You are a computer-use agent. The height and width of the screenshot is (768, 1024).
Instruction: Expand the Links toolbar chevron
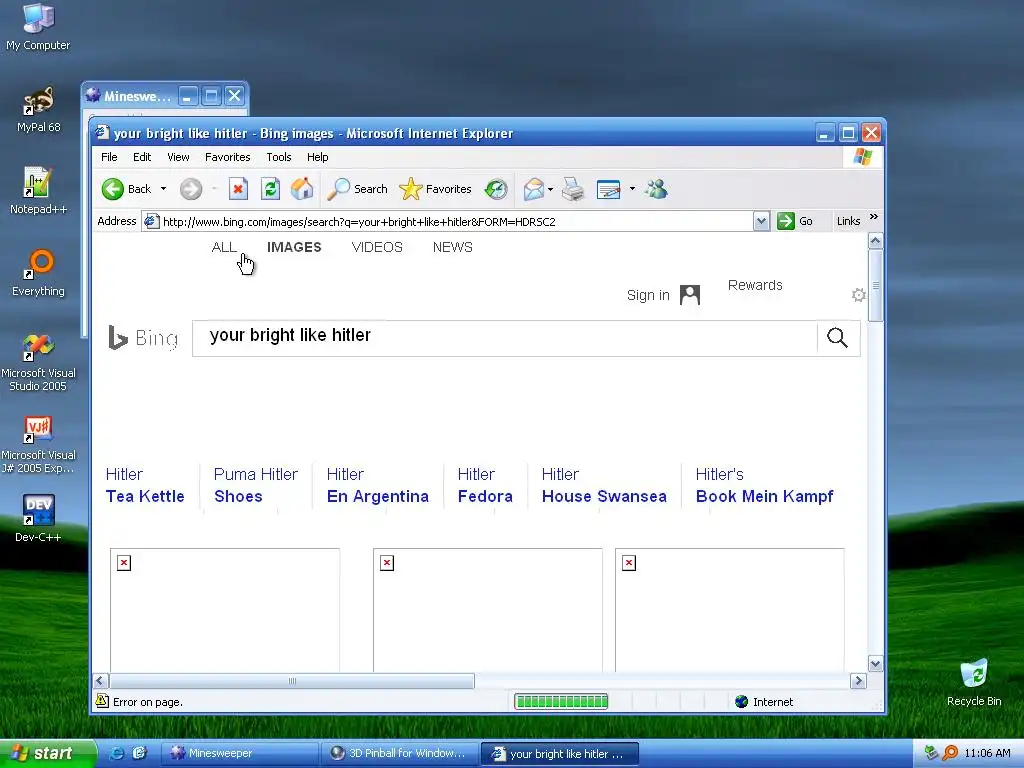tap(874, 217)
